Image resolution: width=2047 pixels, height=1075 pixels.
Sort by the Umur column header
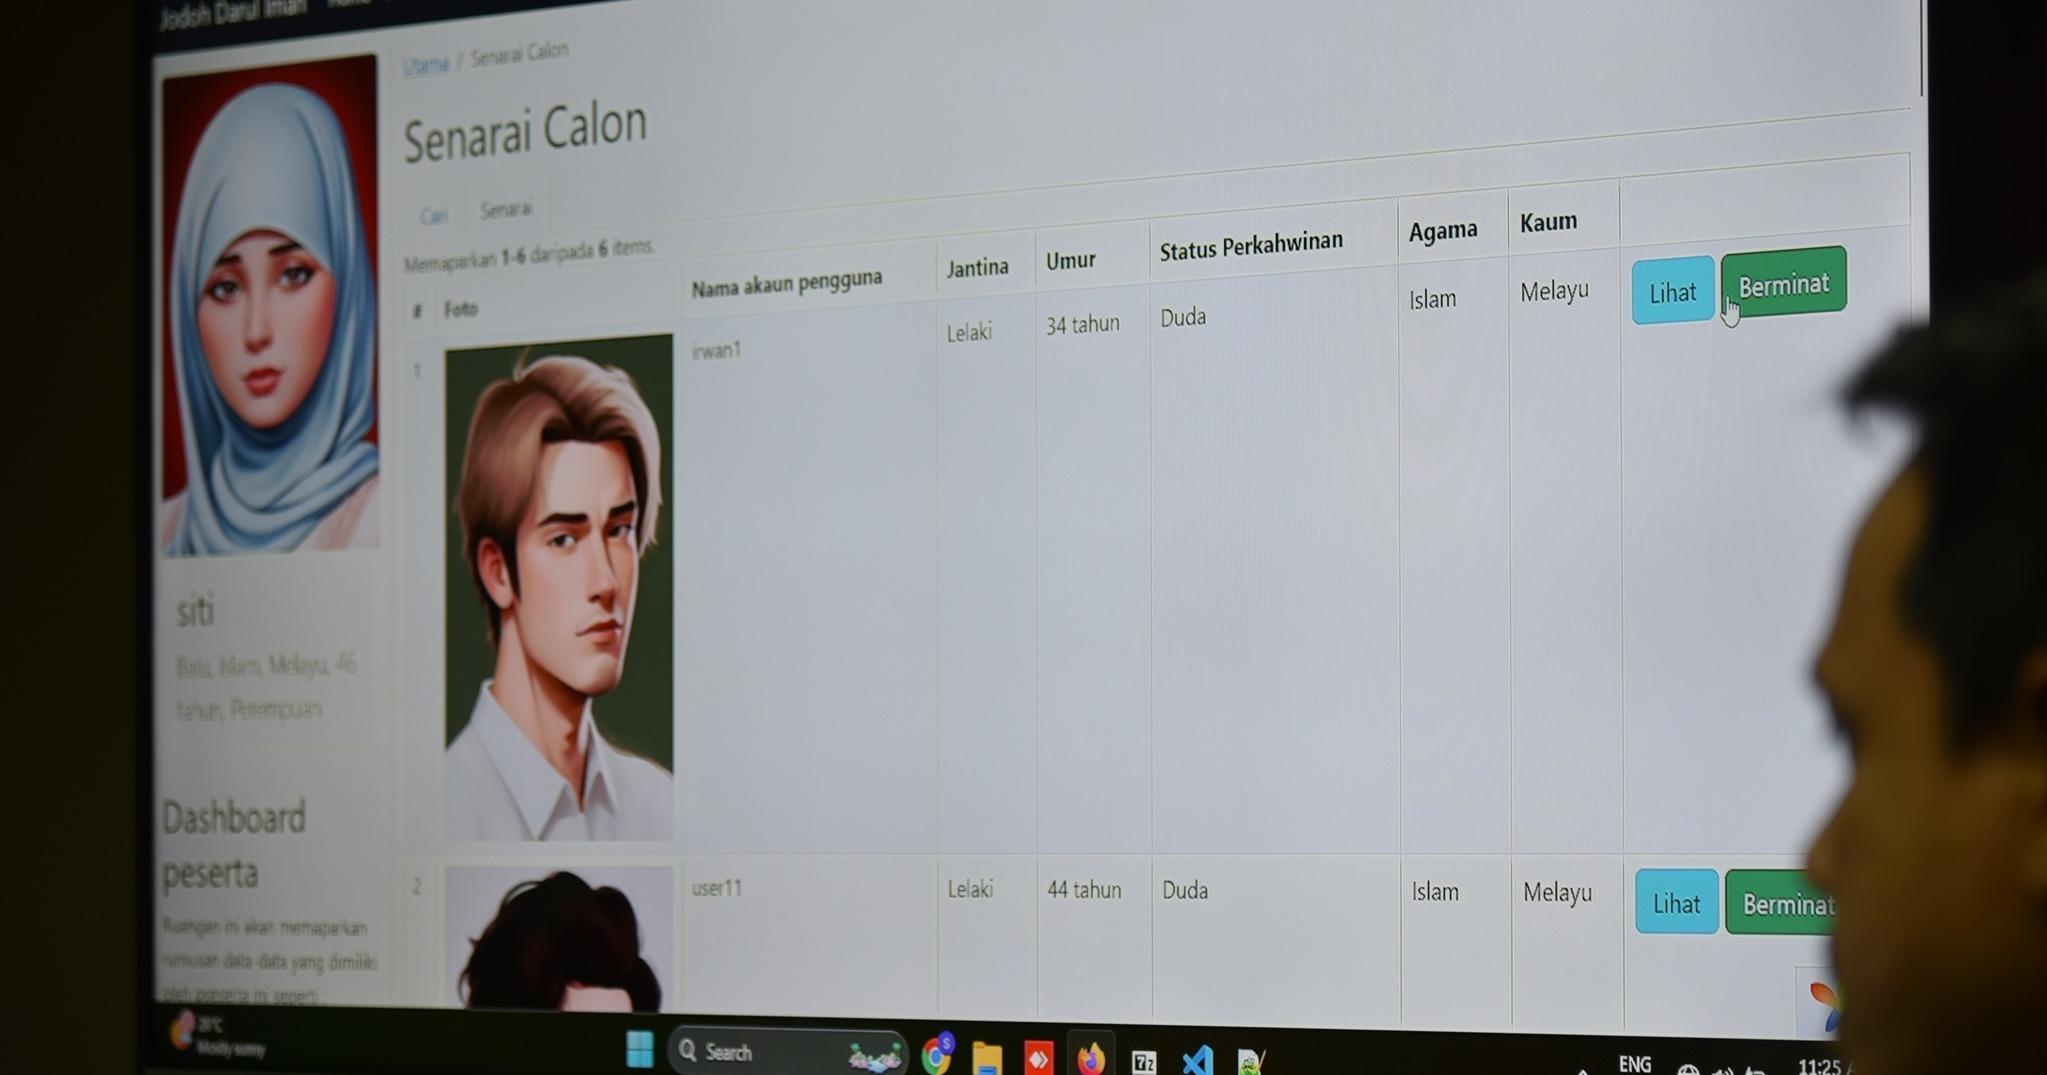click(1070, 260)
